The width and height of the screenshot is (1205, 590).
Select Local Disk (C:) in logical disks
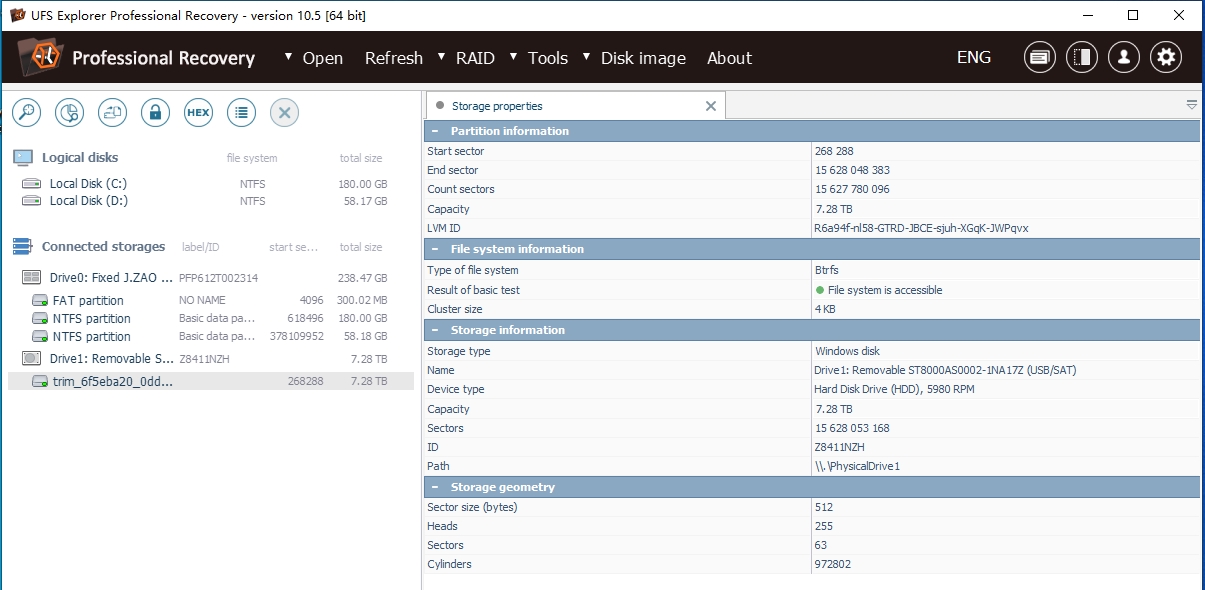coord(211,184)
